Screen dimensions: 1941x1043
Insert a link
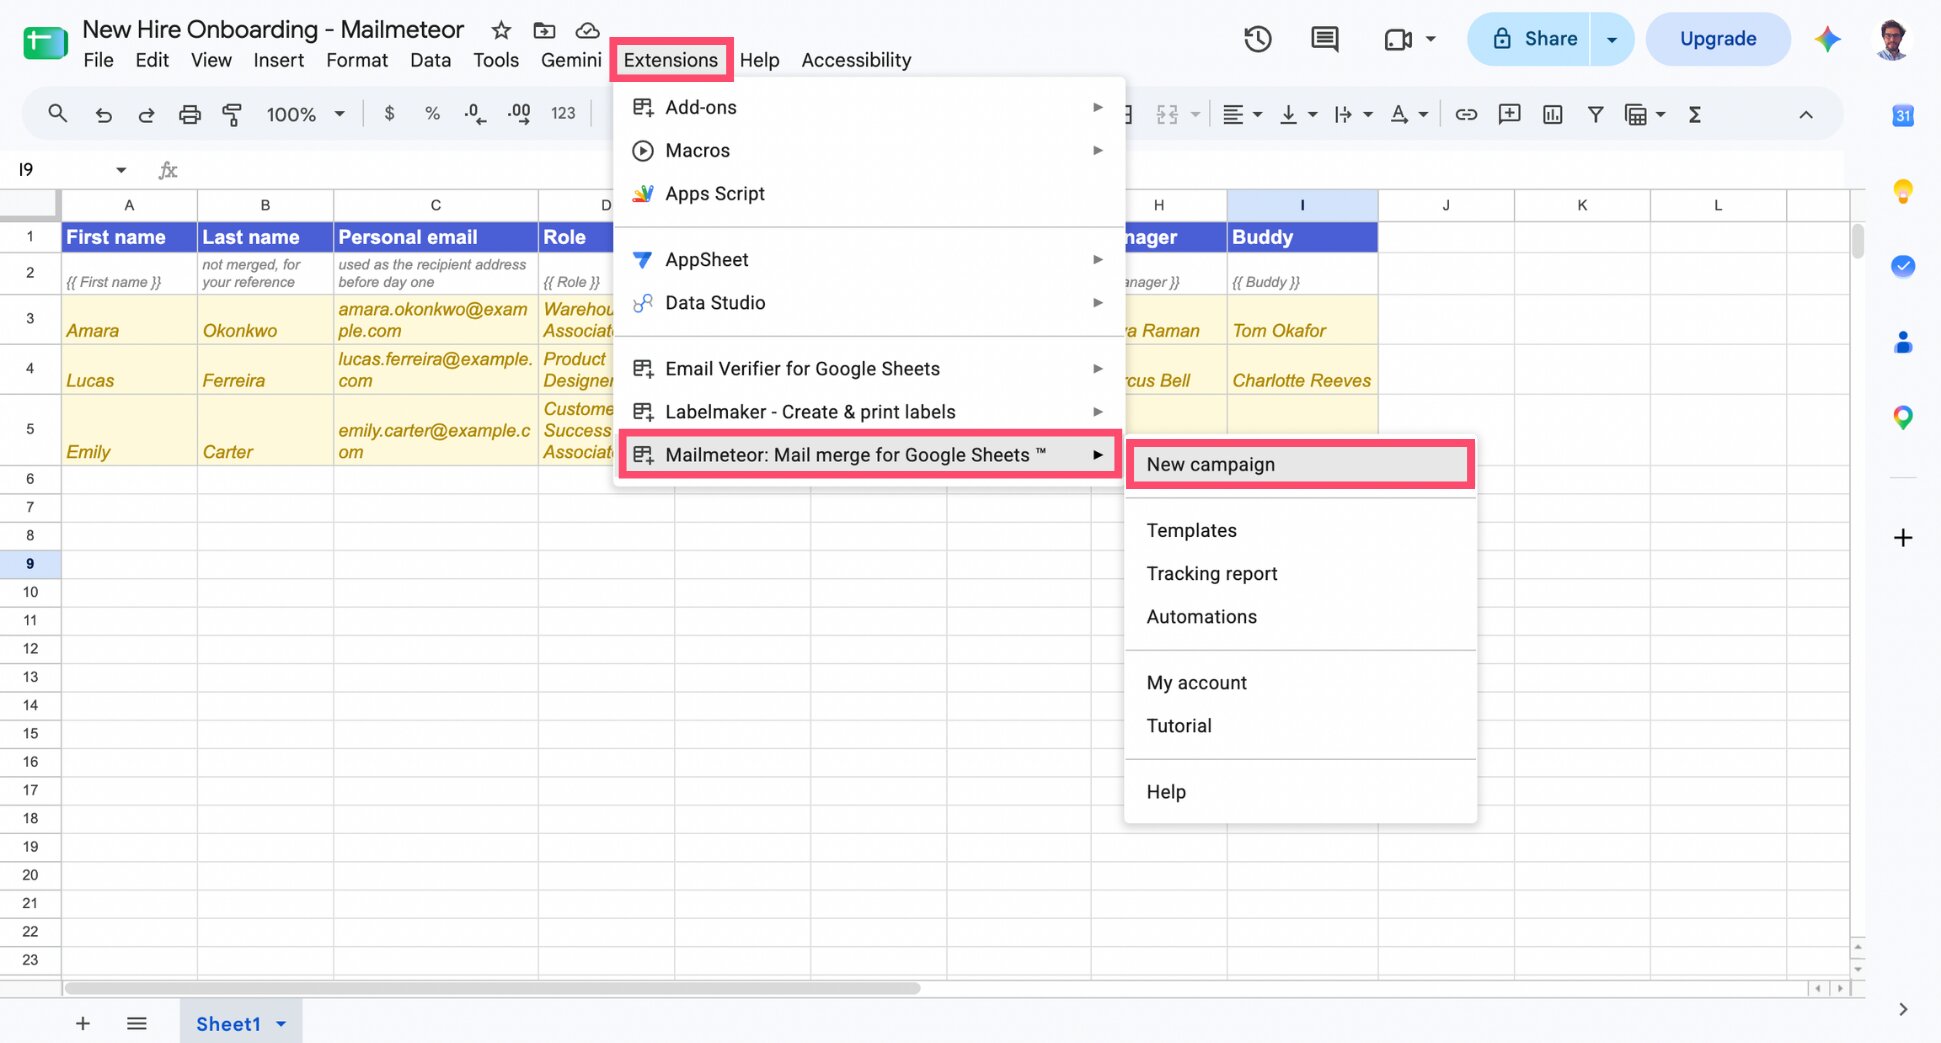tap(1466, 114)
